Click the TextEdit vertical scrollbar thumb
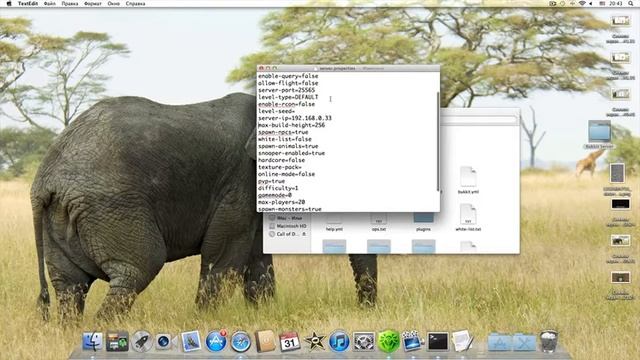The width and height of the screenshot is (640, 360). [438, 141]
